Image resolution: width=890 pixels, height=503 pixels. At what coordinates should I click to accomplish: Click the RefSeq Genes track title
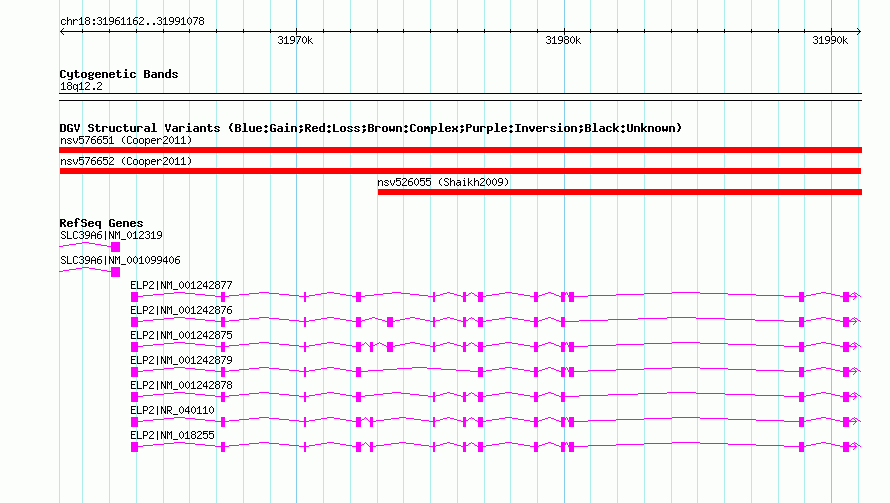tap(101, 223)
